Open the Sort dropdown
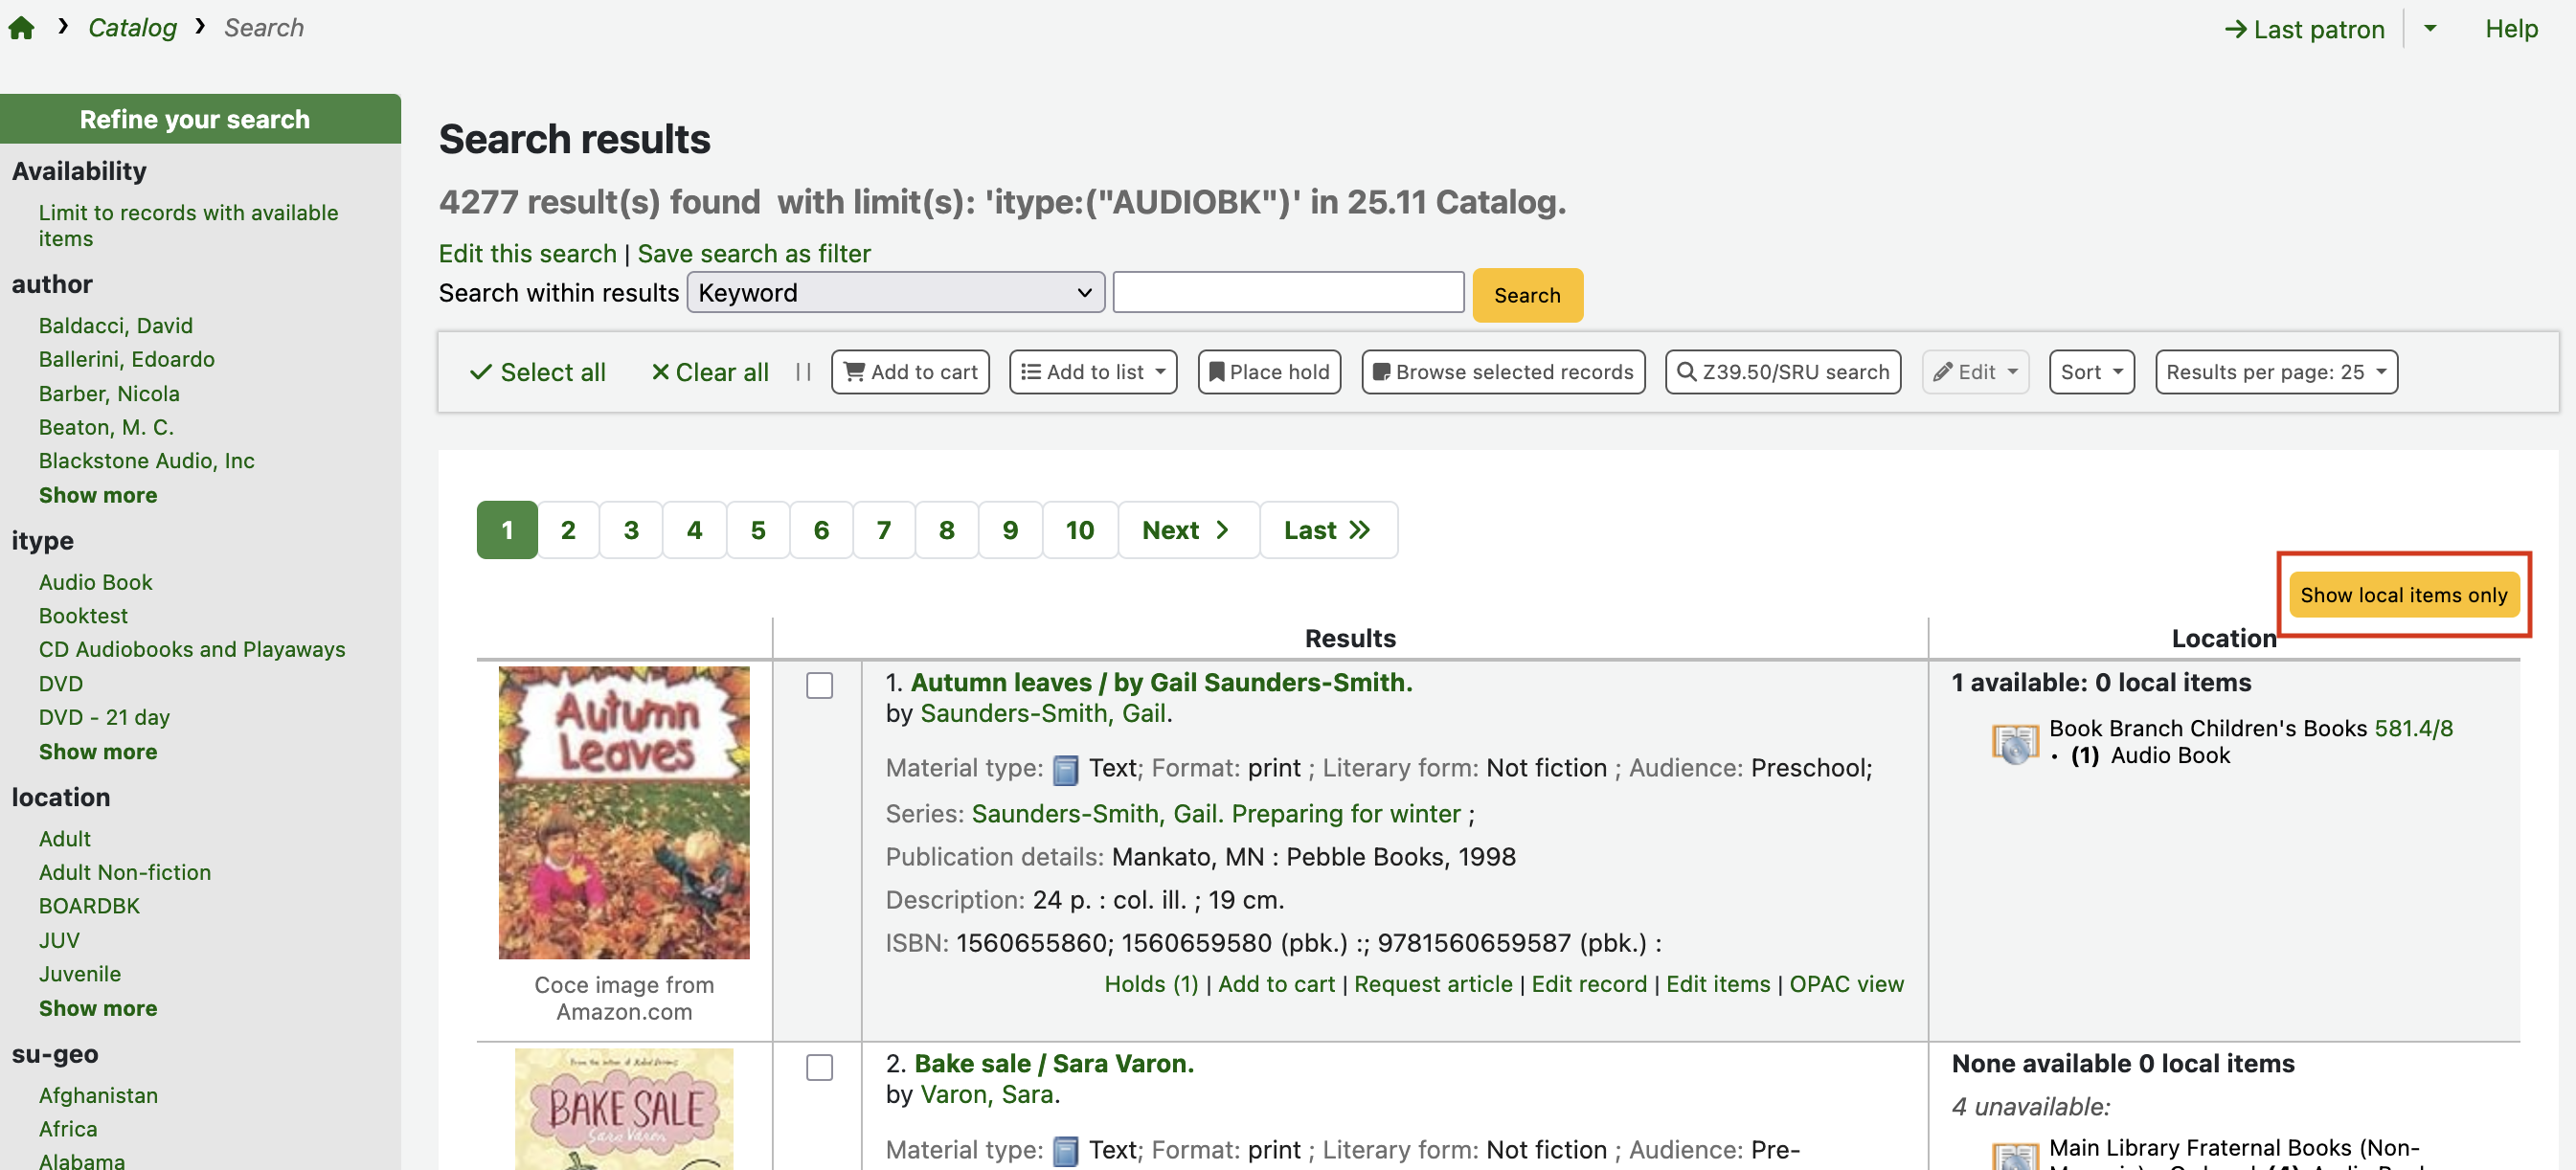This screenshot has width=2576, height=1170. pyautogui.click(x=2091, y=372)
